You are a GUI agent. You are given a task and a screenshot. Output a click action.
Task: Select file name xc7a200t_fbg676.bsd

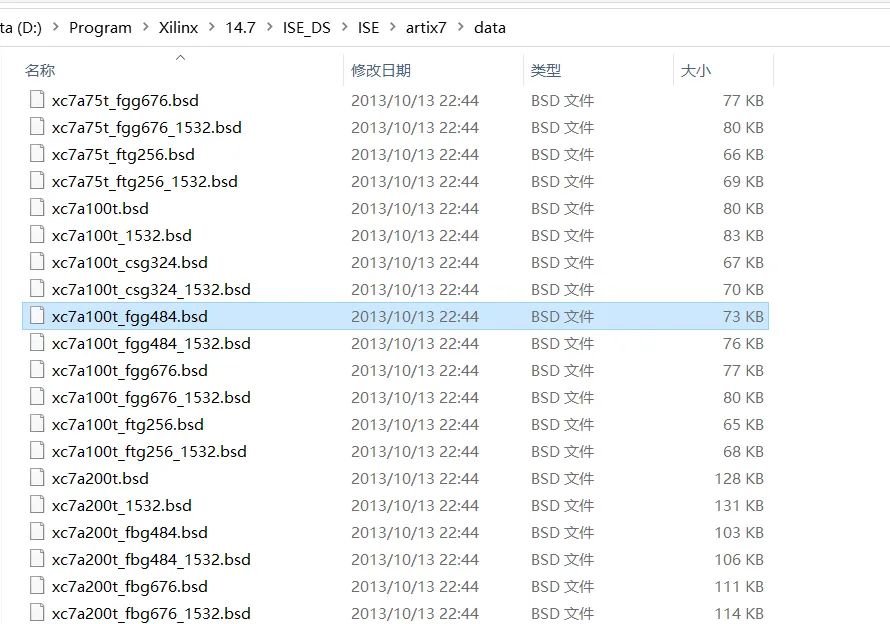[129, 586]
